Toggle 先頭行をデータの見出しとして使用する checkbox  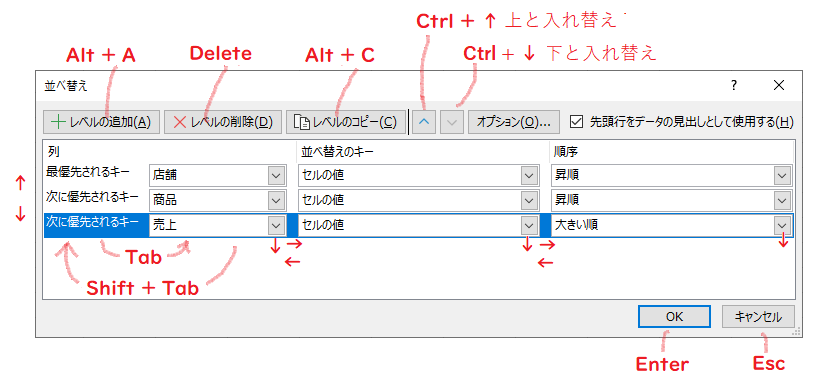[x=576, y=122]
